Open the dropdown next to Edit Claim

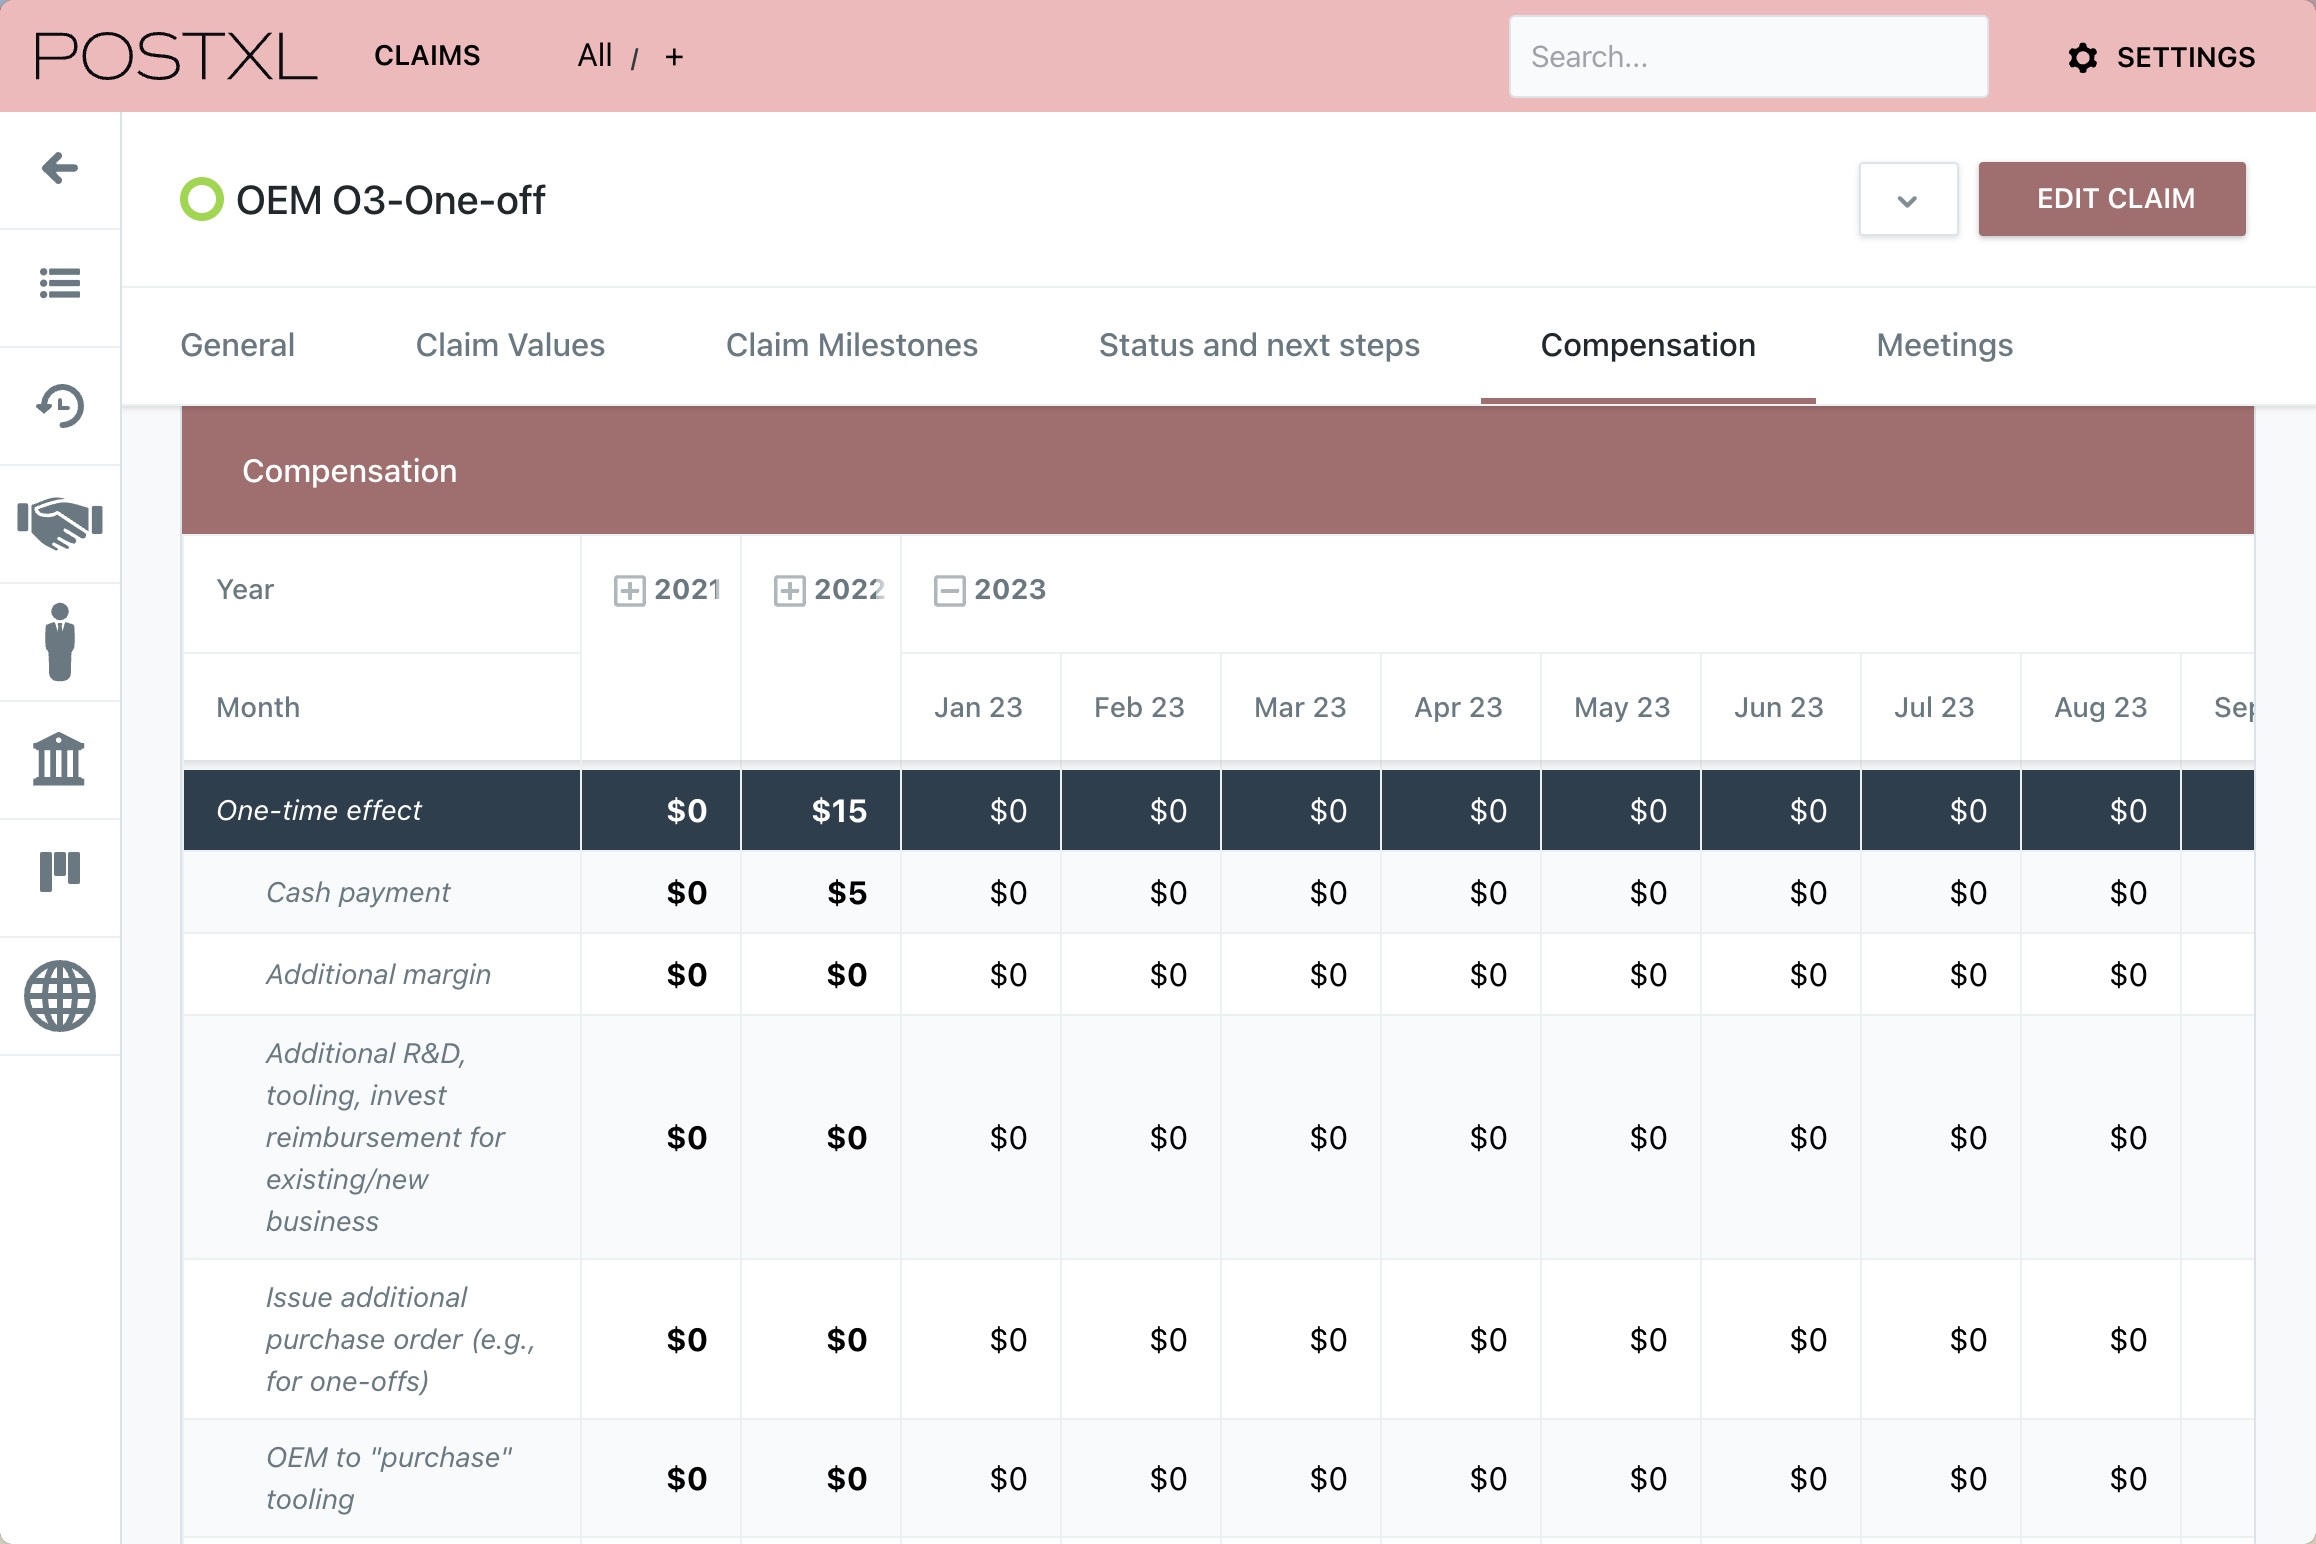coord(1907,200)
